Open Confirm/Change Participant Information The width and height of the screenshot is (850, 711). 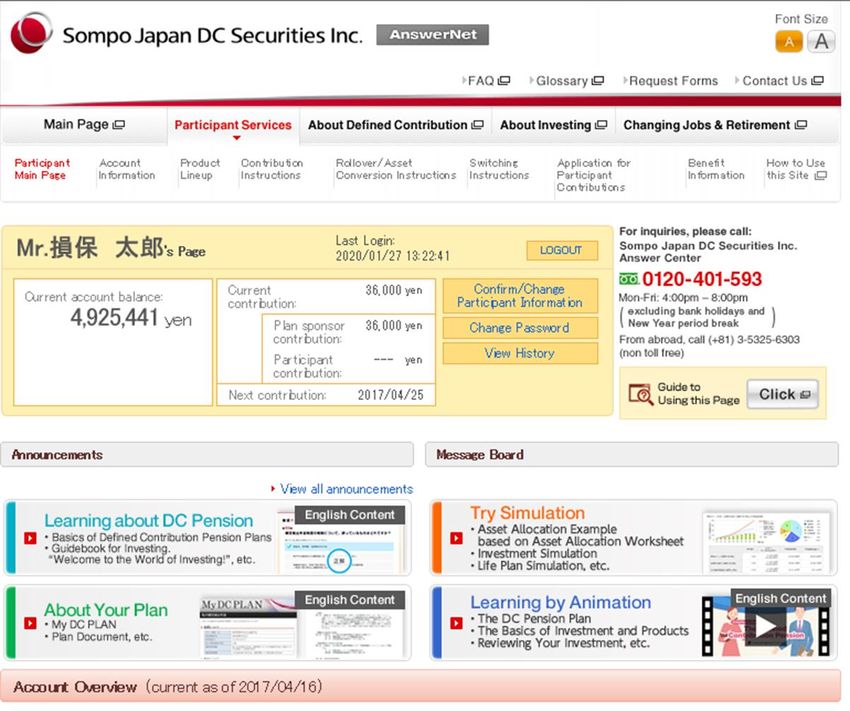(x=520, y=296)
